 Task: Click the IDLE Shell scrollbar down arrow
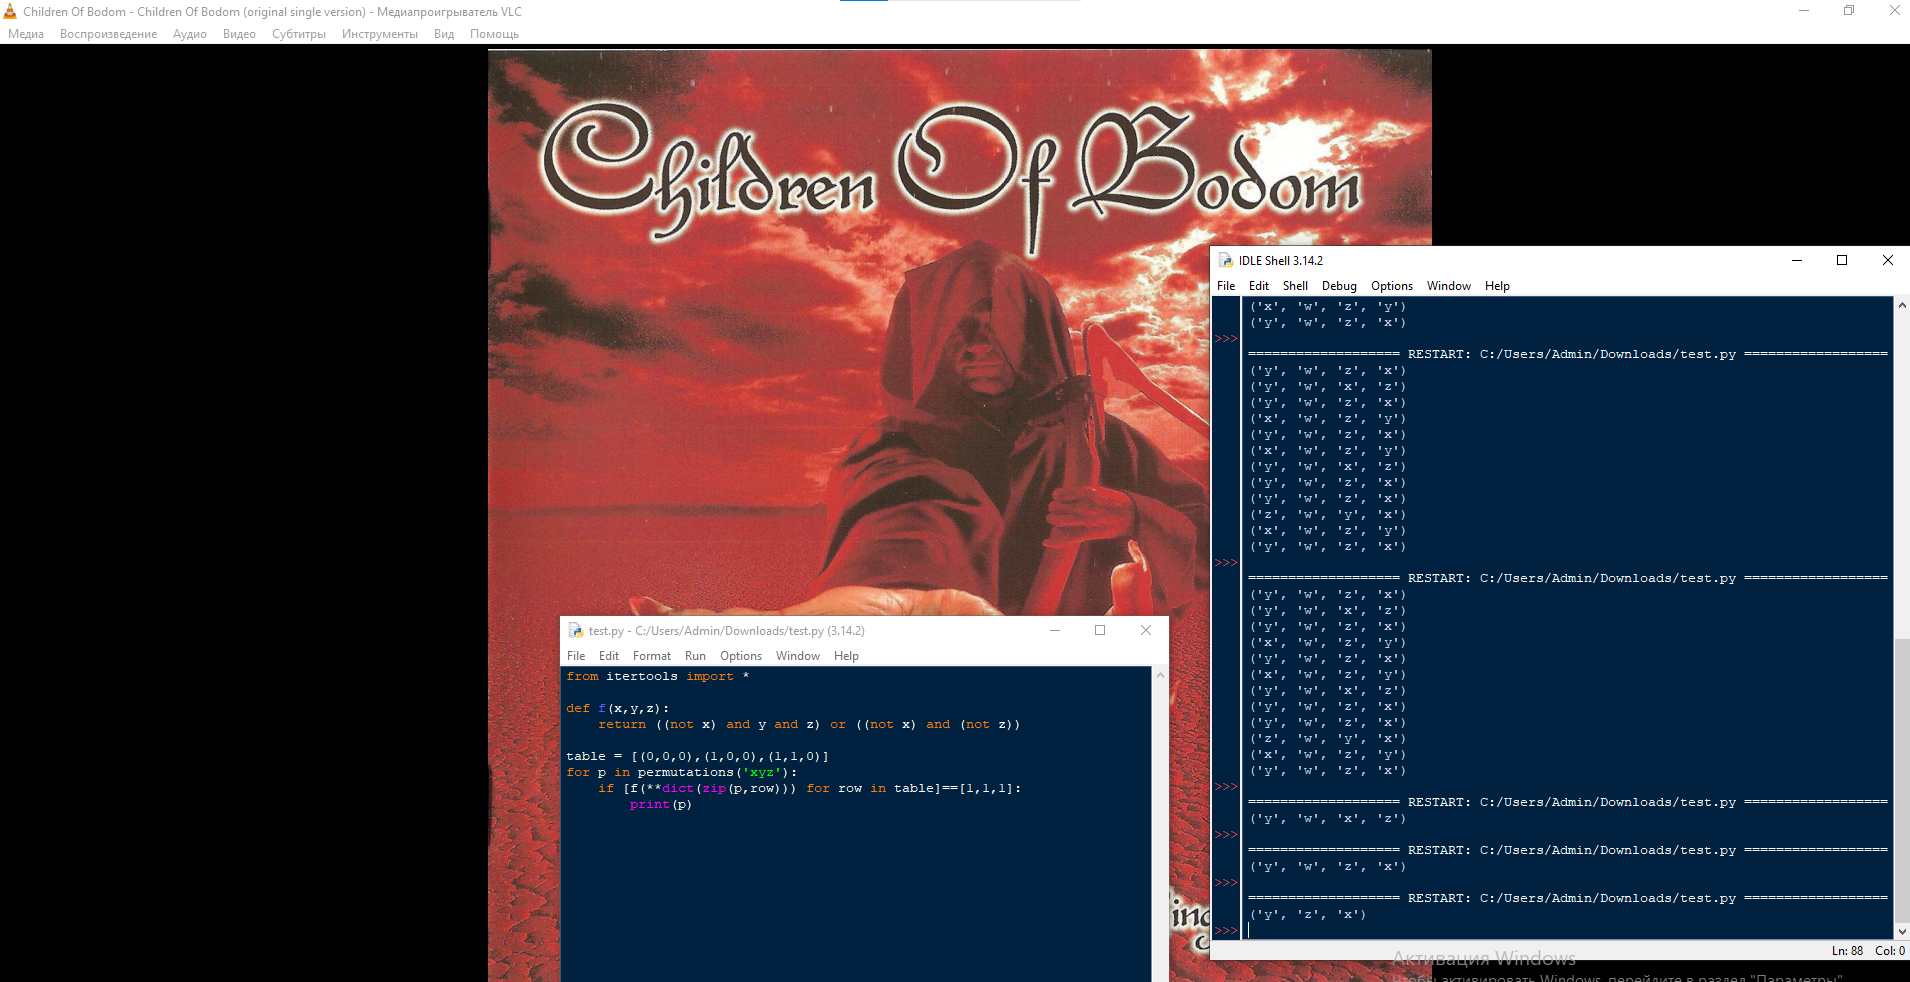click(1902, 932)
